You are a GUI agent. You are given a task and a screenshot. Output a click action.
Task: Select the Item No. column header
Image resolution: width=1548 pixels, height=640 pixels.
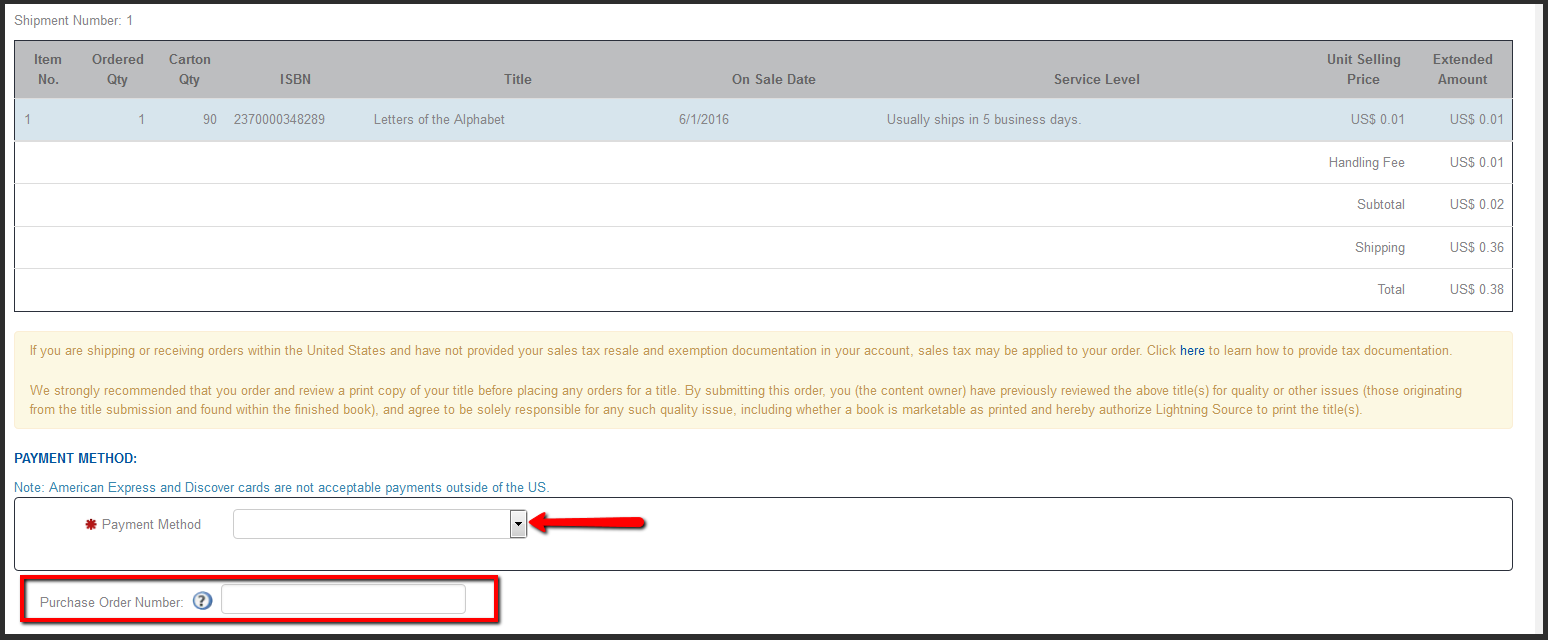(48, 69)
